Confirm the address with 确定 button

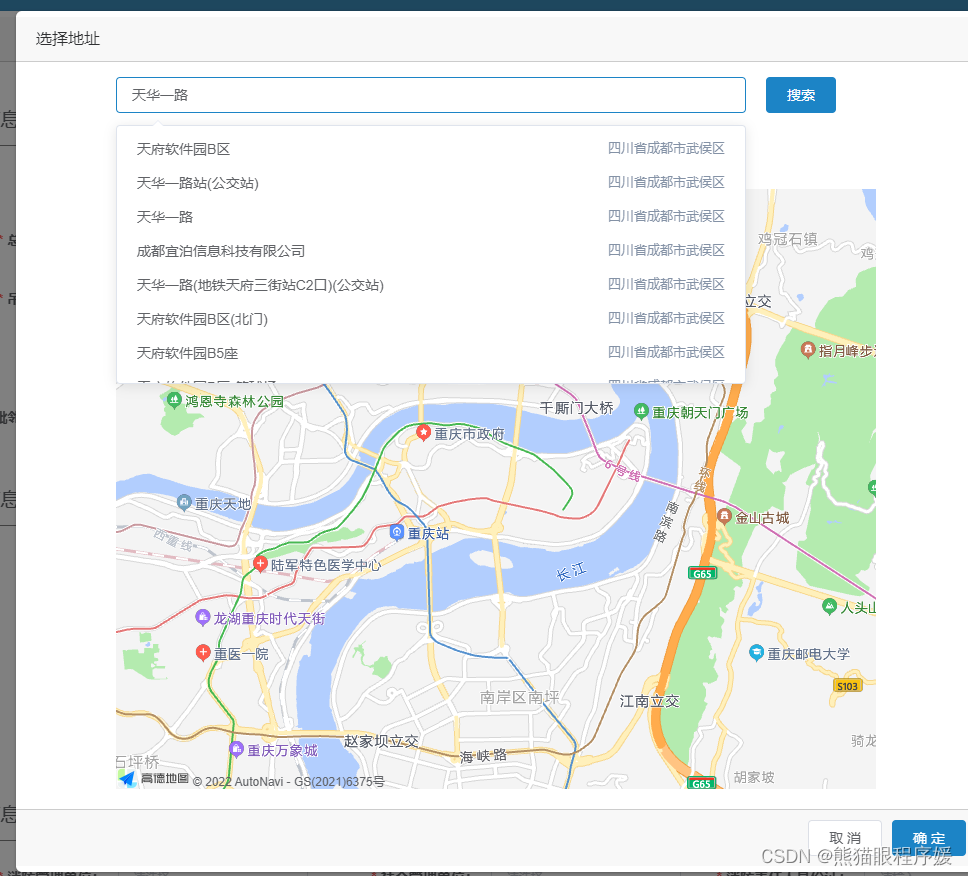coord(928,838)
